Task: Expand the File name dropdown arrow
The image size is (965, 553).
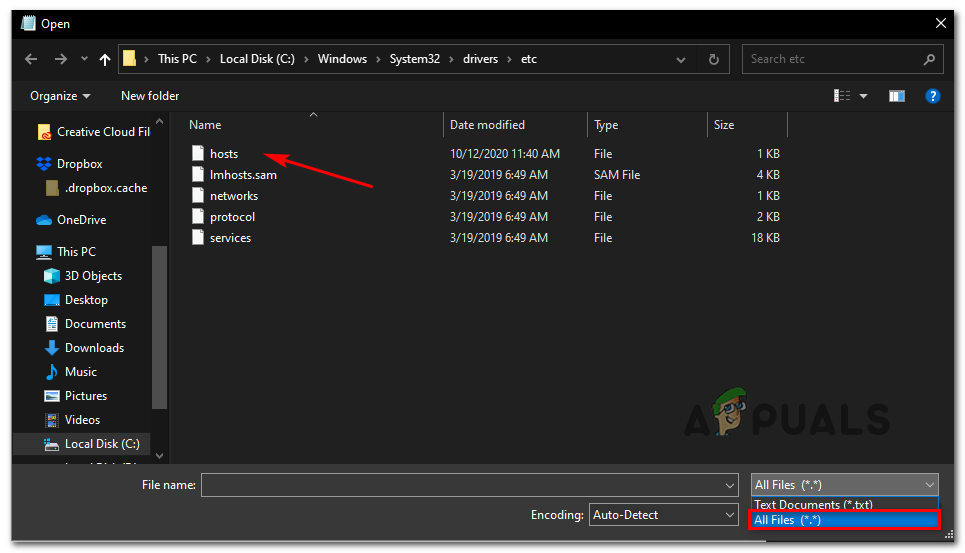Action: pos(730,485)
